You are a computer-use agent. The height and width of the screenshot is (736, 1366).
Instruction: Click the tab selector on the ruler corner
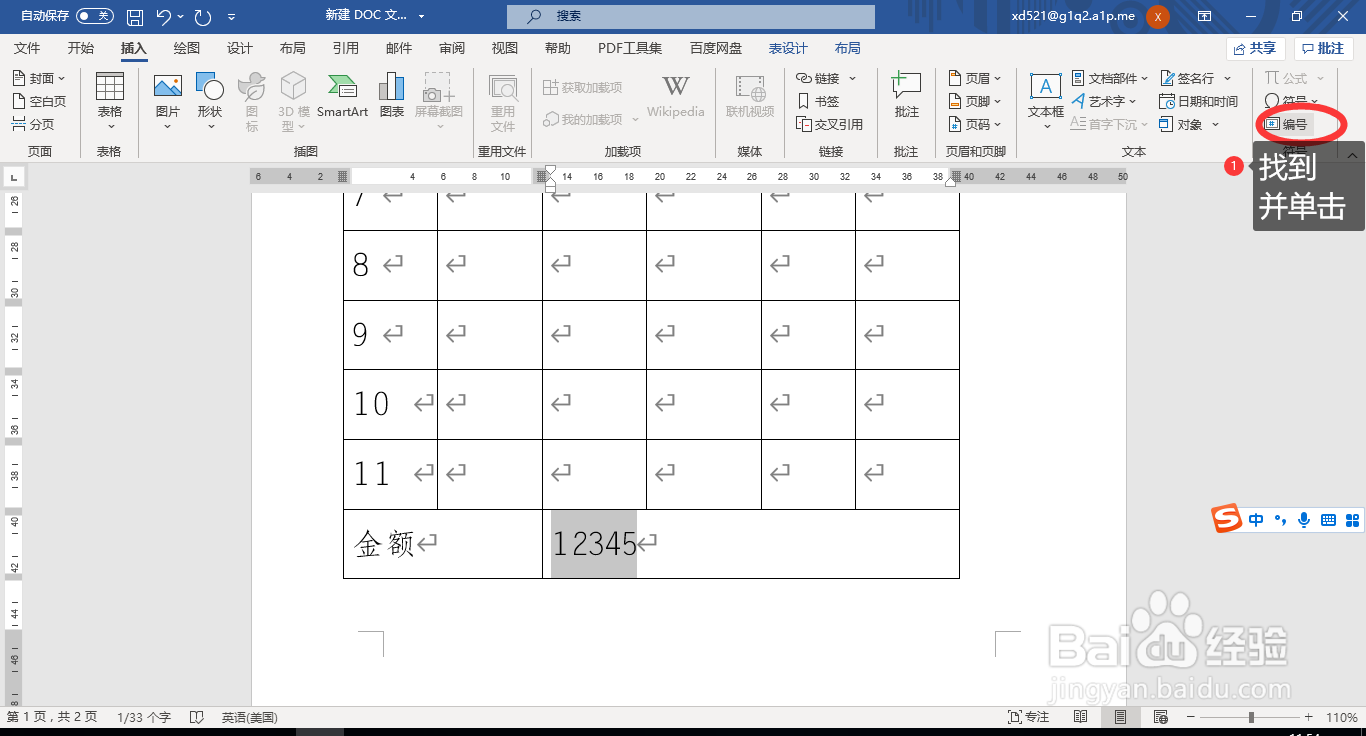[14, 178]
